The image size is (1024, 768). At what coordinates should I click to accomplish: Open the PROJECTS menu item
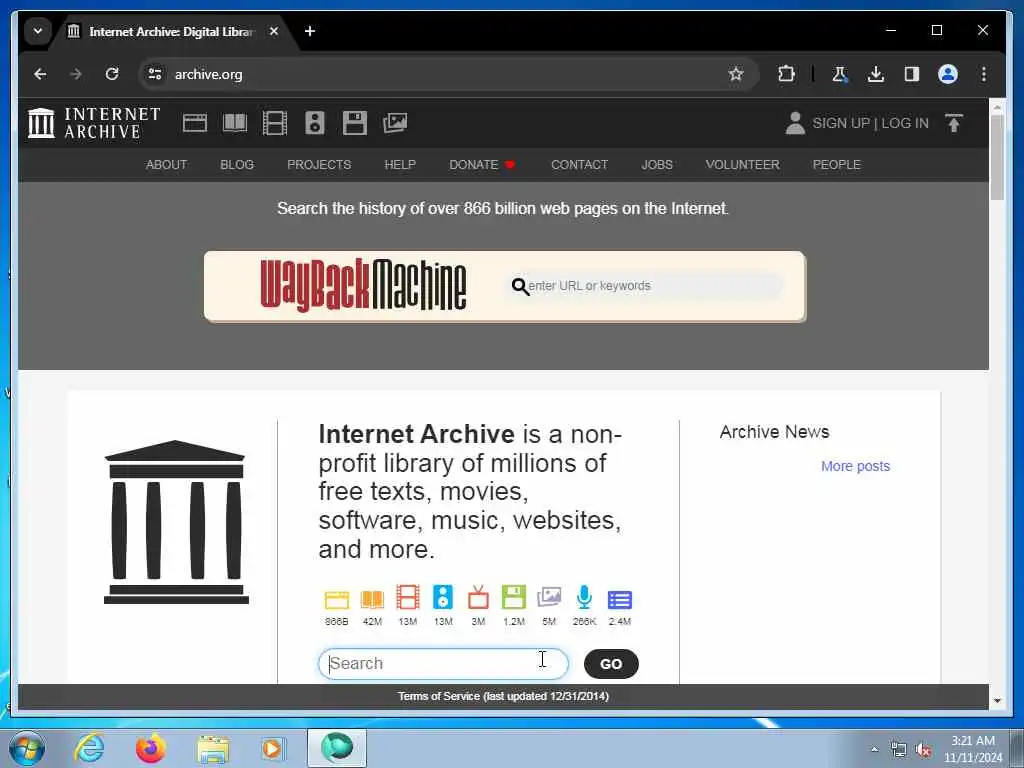(x=319, y=165)
